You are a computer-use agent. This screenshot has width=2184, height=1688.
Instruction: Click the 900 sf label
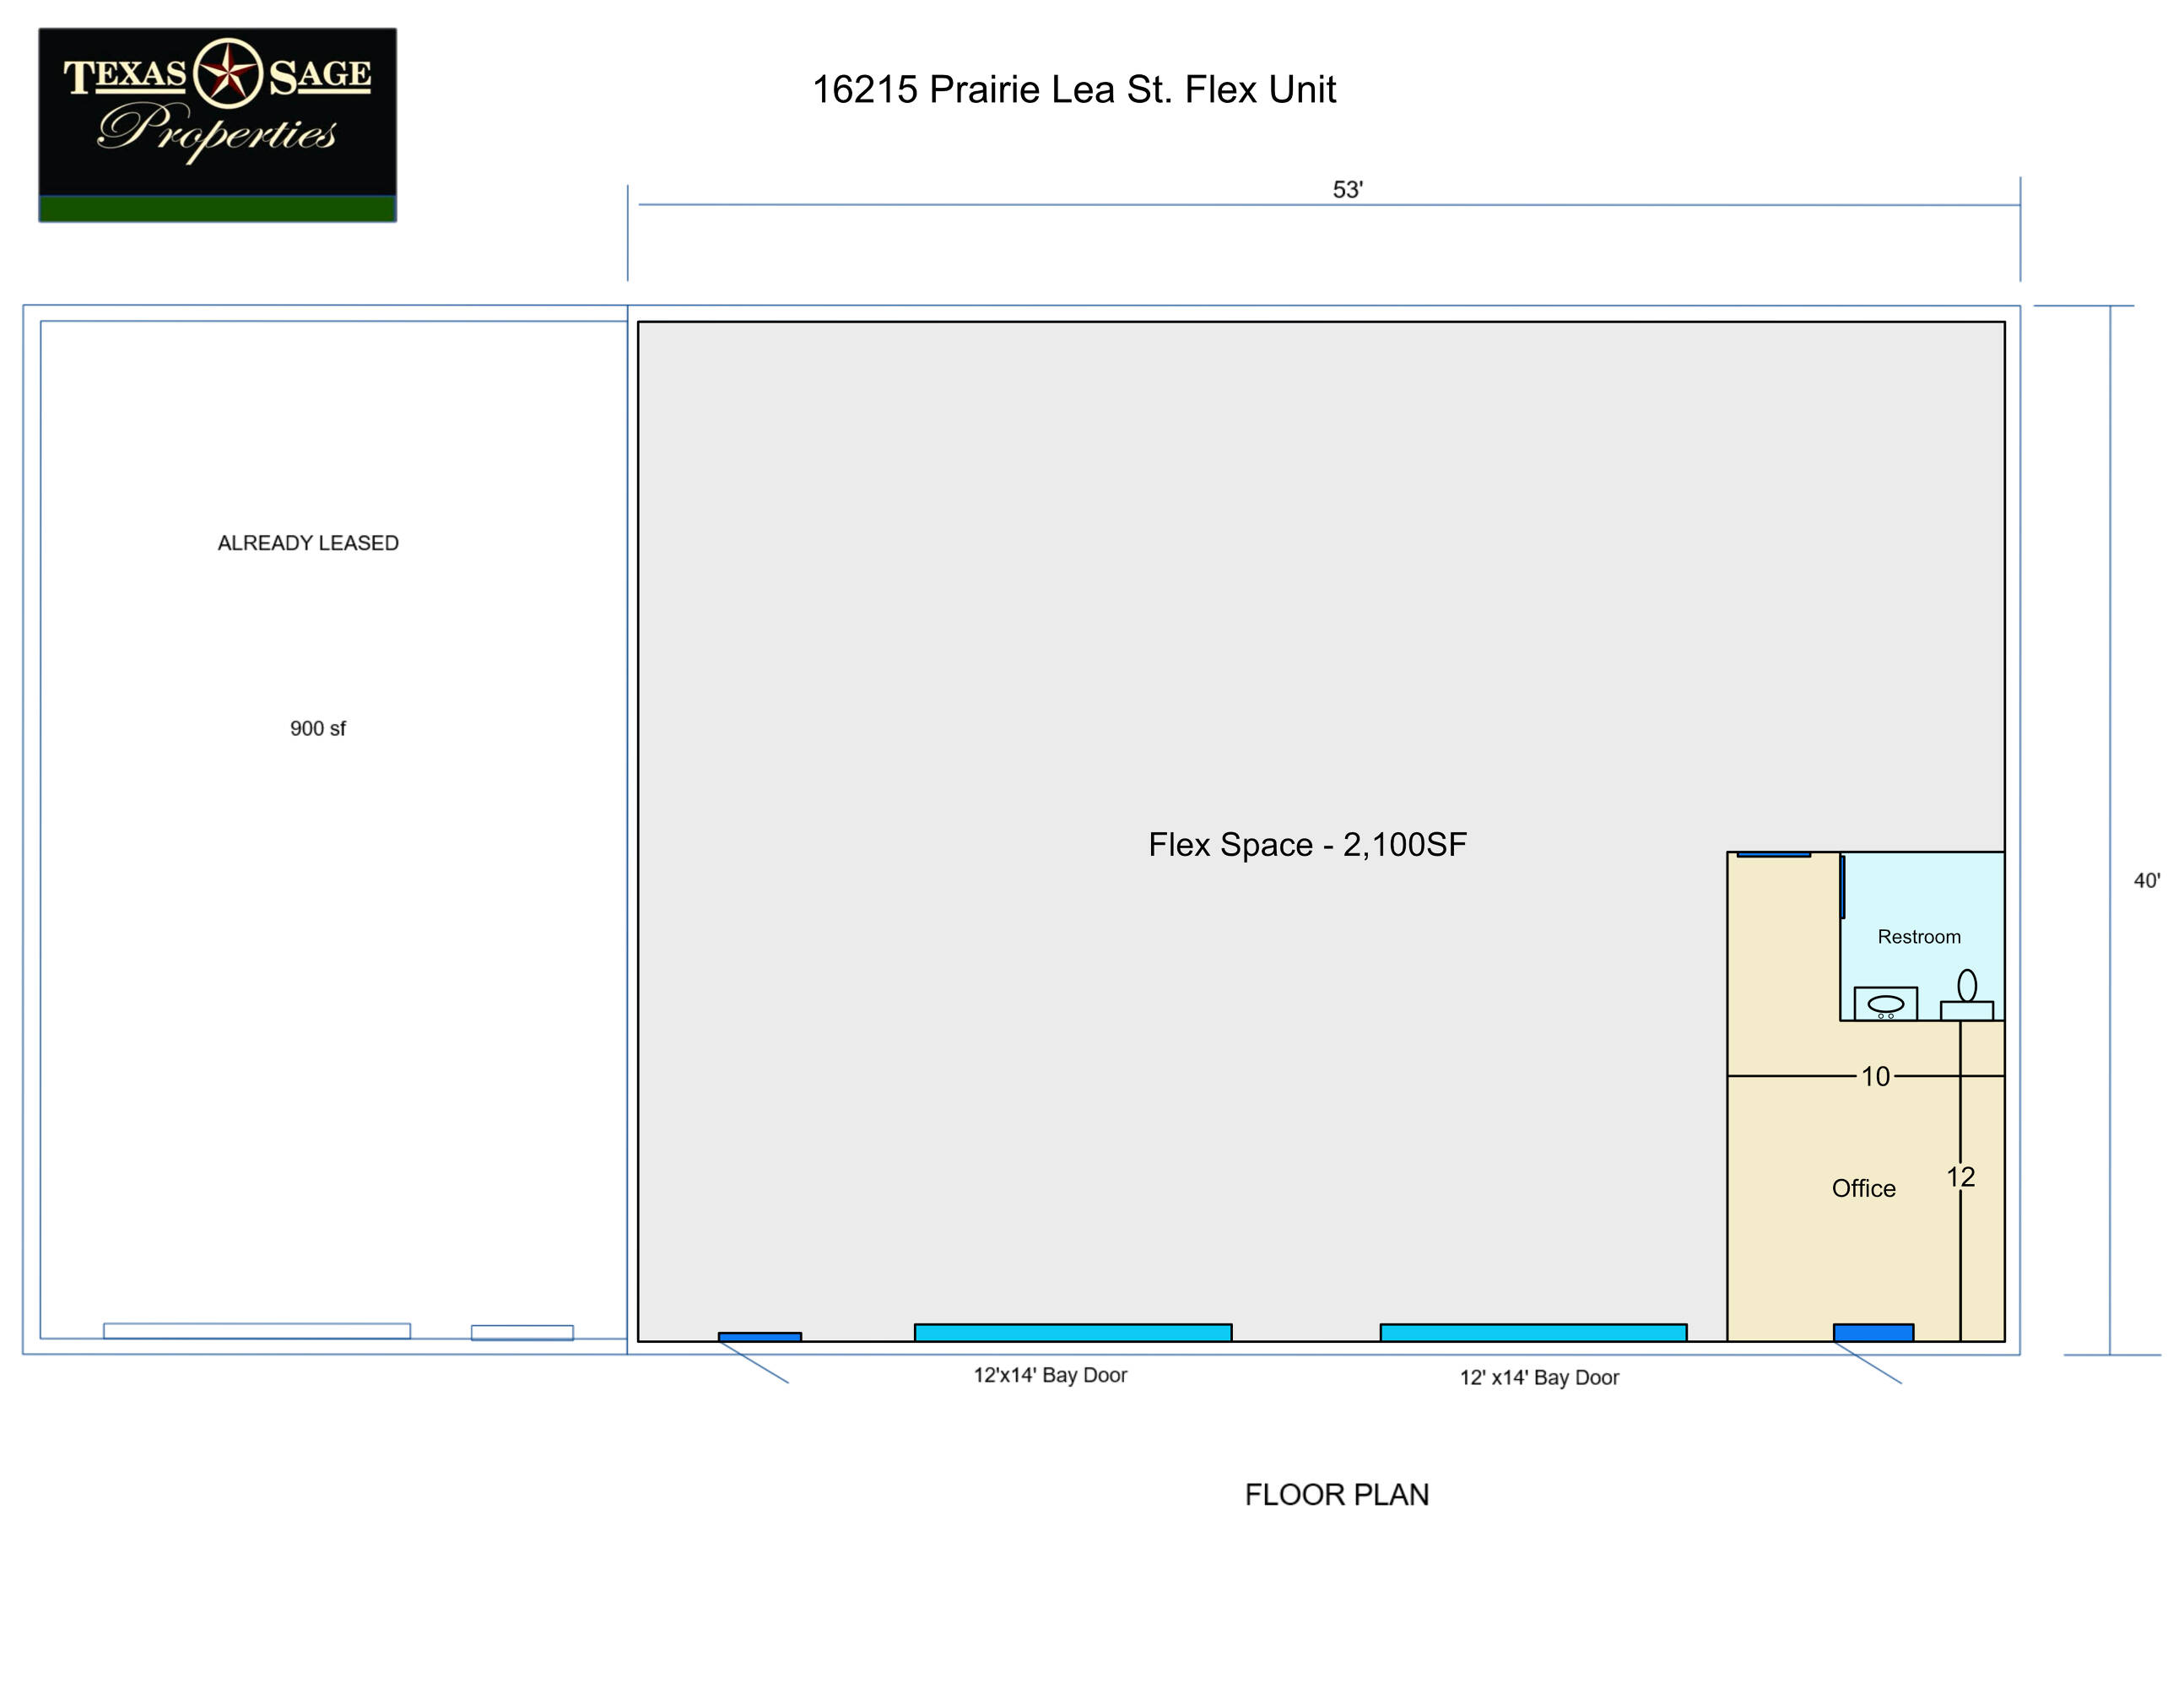[x=318, y=729]
